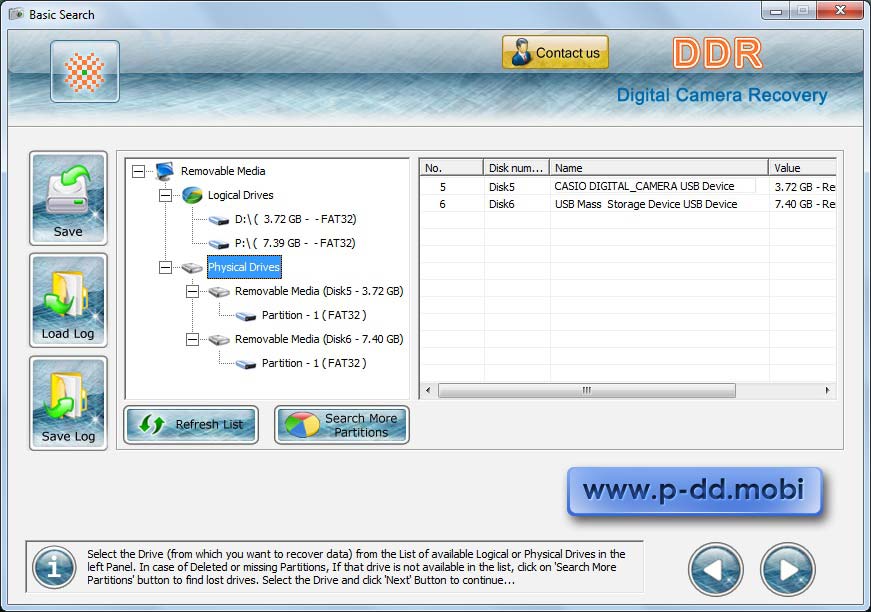The height and width of the screenshot is (612, 871).
Task: Sort by Disk num... column header
Action: pyautogui.click(x=516, y=168)
